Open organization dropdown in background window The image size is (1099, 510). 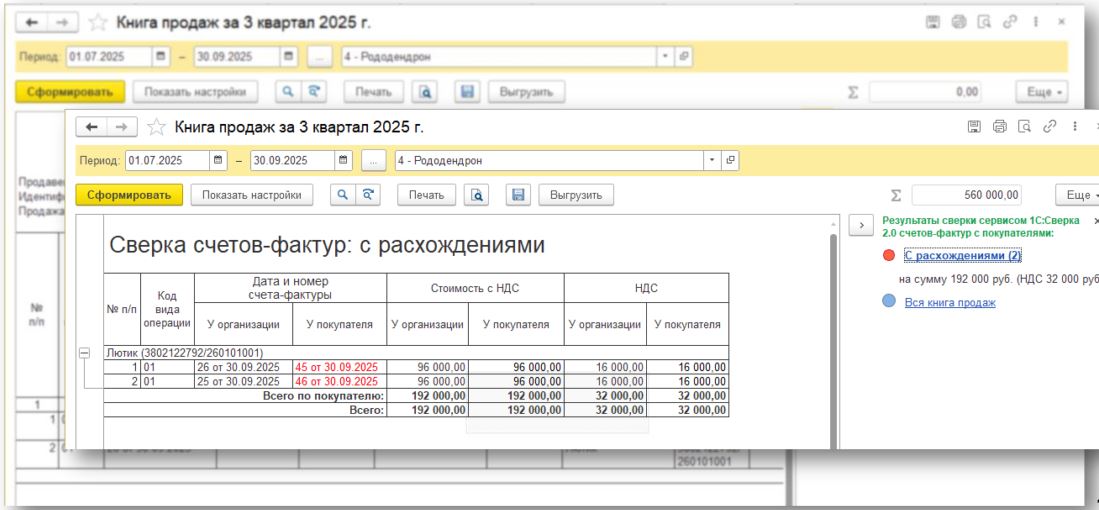[x=666, y=56]
